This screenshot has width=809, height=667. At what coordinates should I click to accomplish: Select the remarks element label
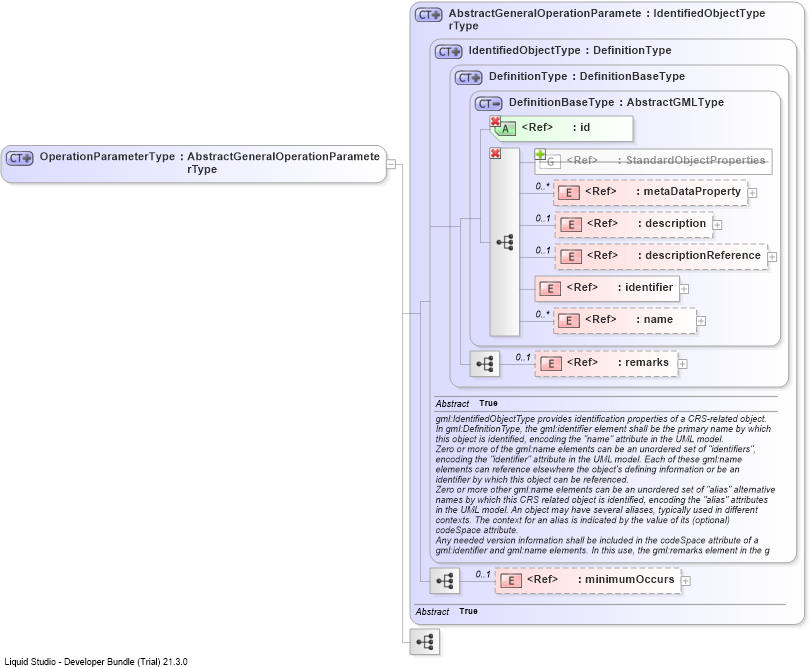pos(646,363)
